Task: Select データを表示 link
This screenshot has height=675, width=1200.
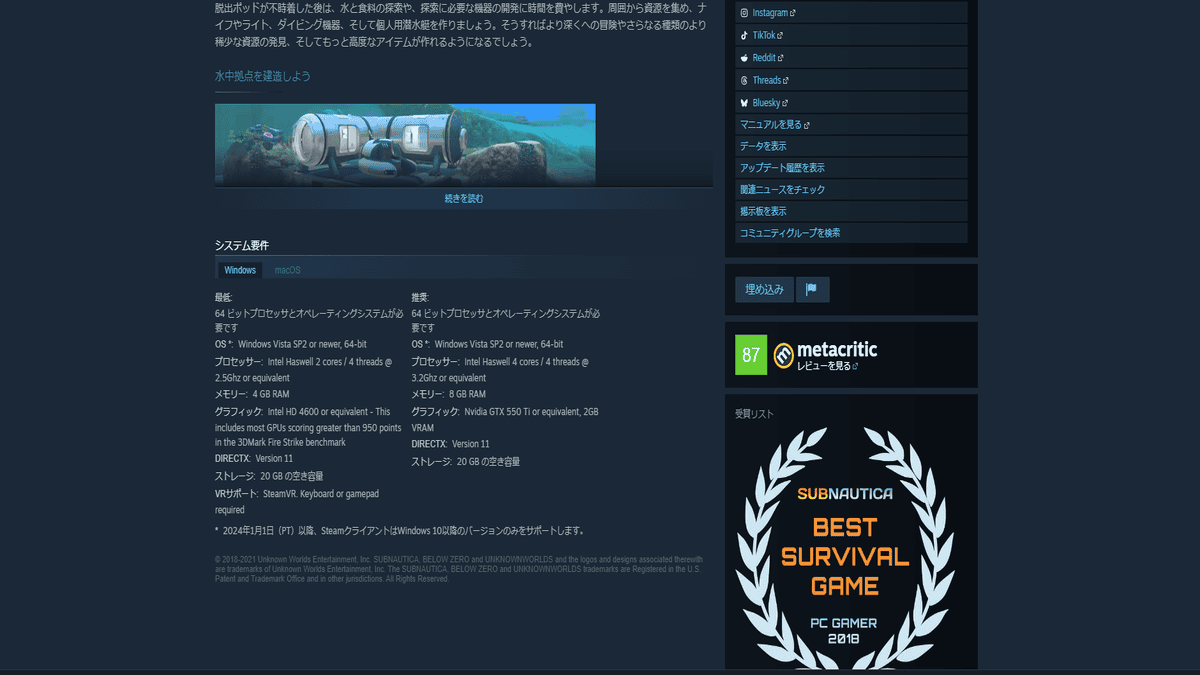Action: pos(851,146)
